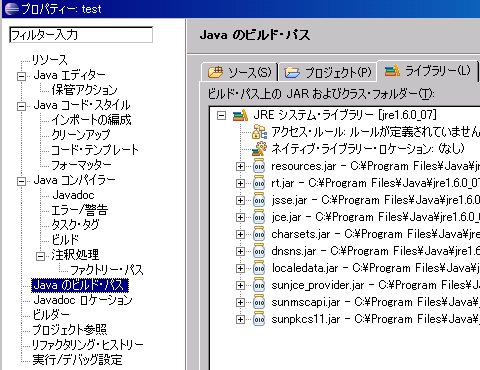Click the jar icon beside localedata.jar

259,268
